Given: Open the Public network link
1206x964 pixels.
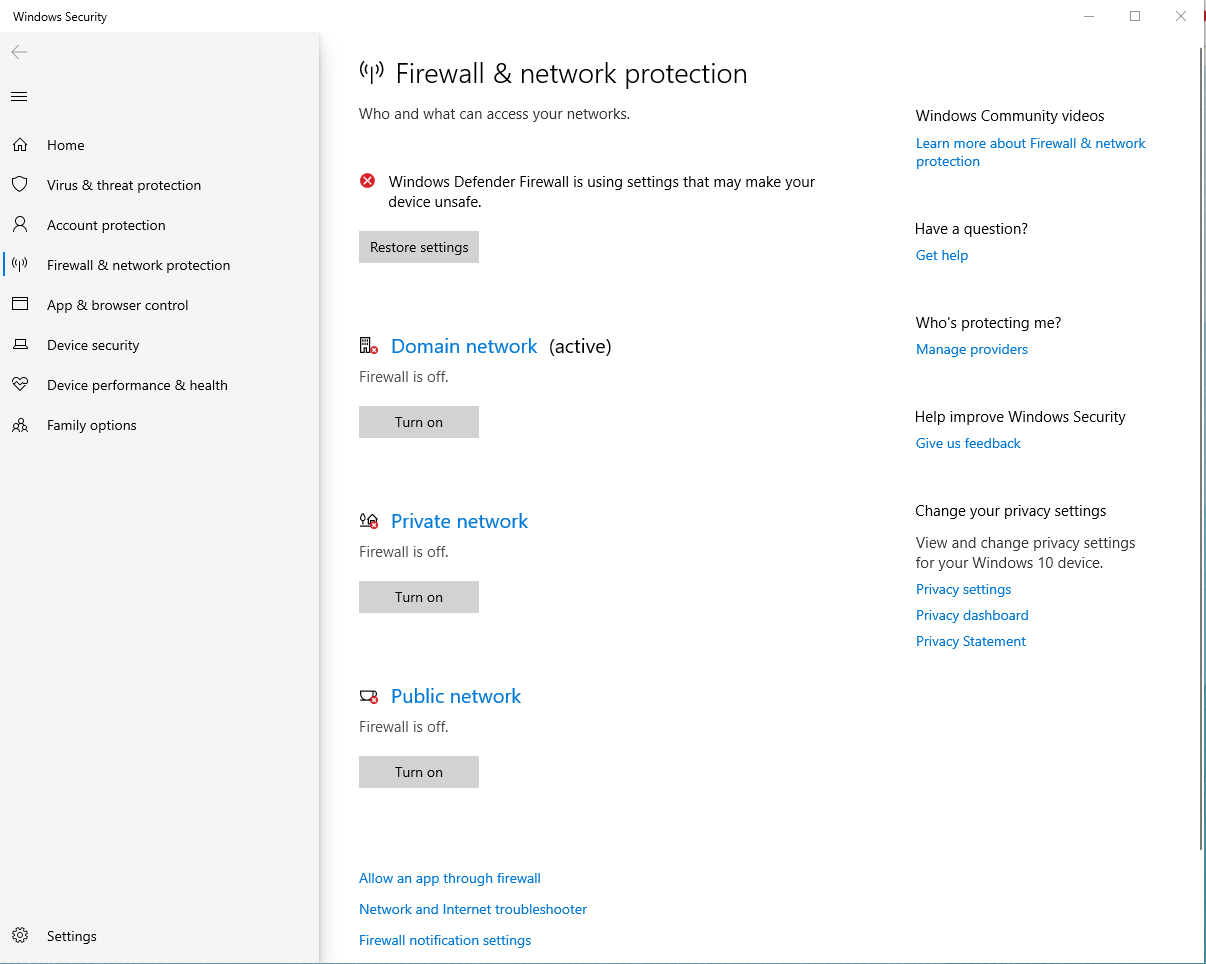Looking at the screenshot, I should click(456, 696).
